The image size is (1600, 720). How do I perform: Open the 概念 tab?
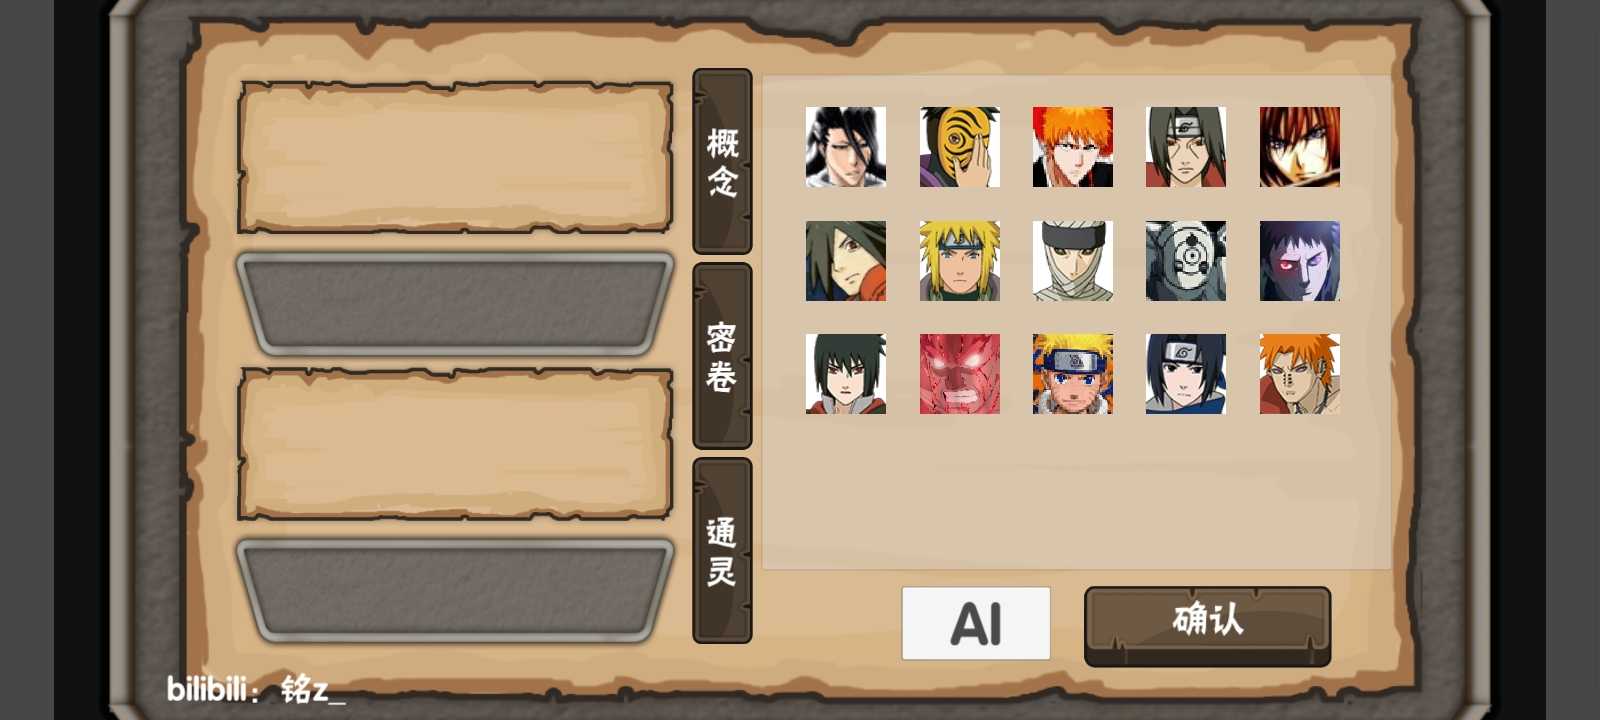(722, 161)
